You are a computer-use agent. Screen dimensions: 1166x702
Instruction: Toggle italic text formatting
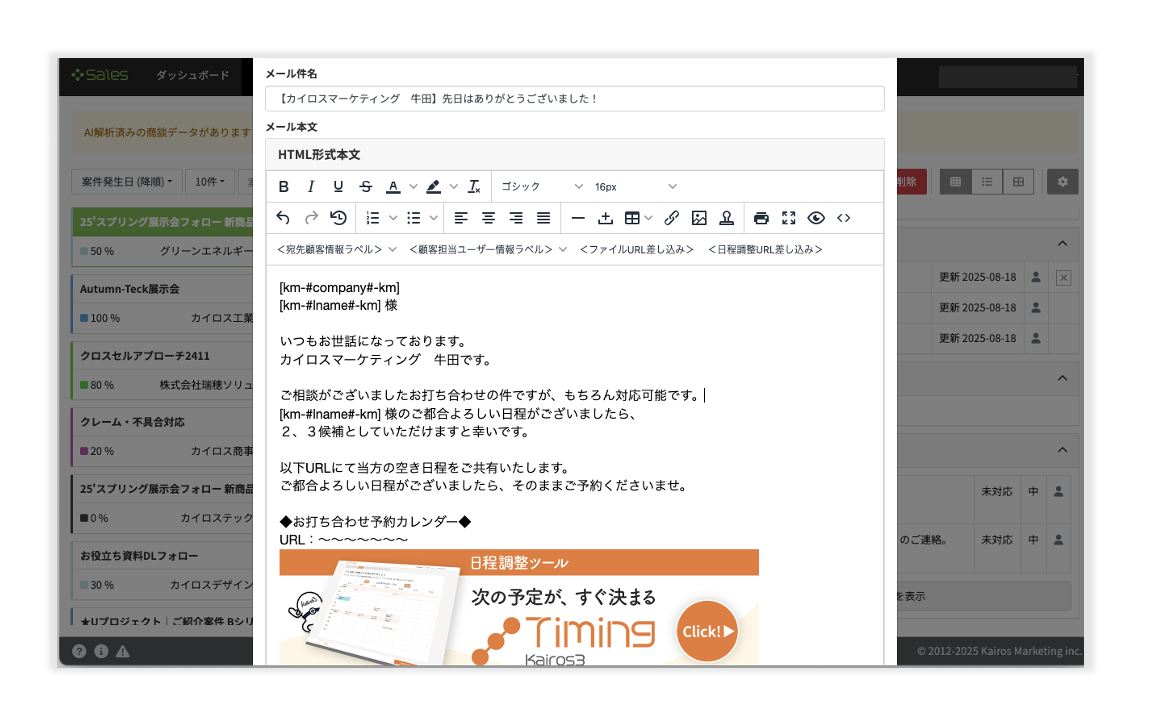tap(311, 187)
